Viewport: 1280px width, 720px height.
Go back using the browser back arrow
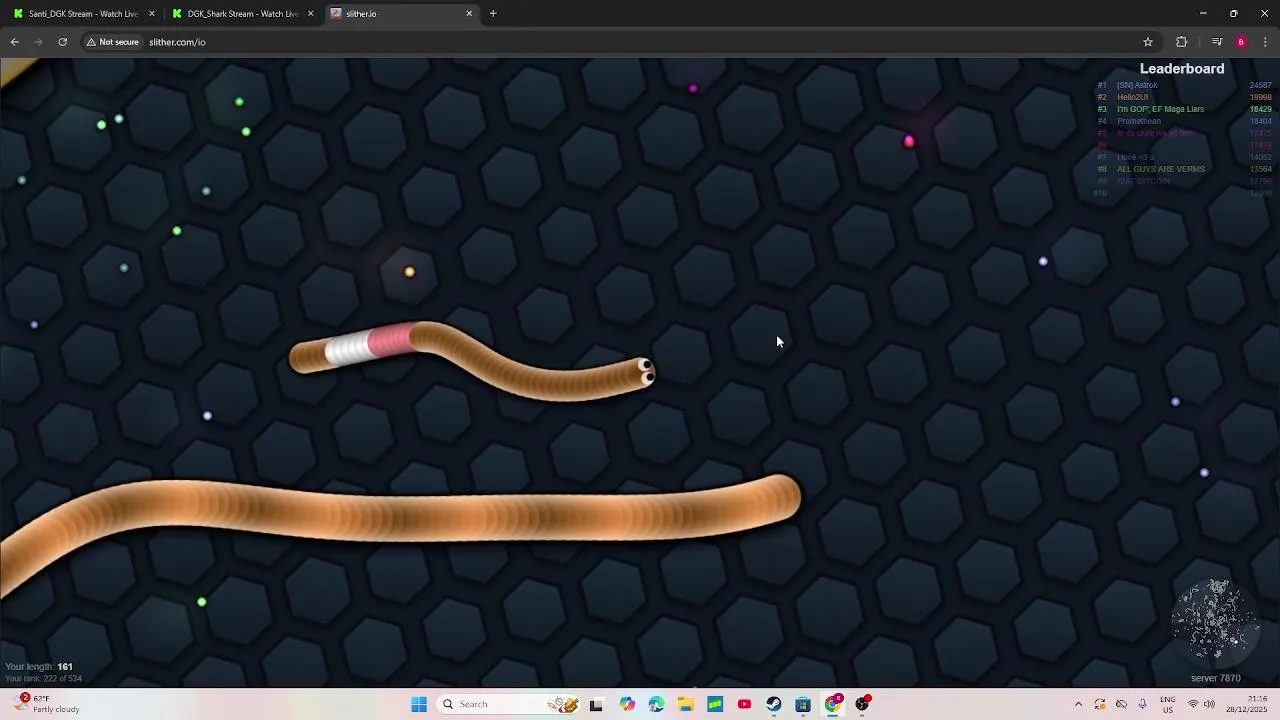tap(15, 42)
